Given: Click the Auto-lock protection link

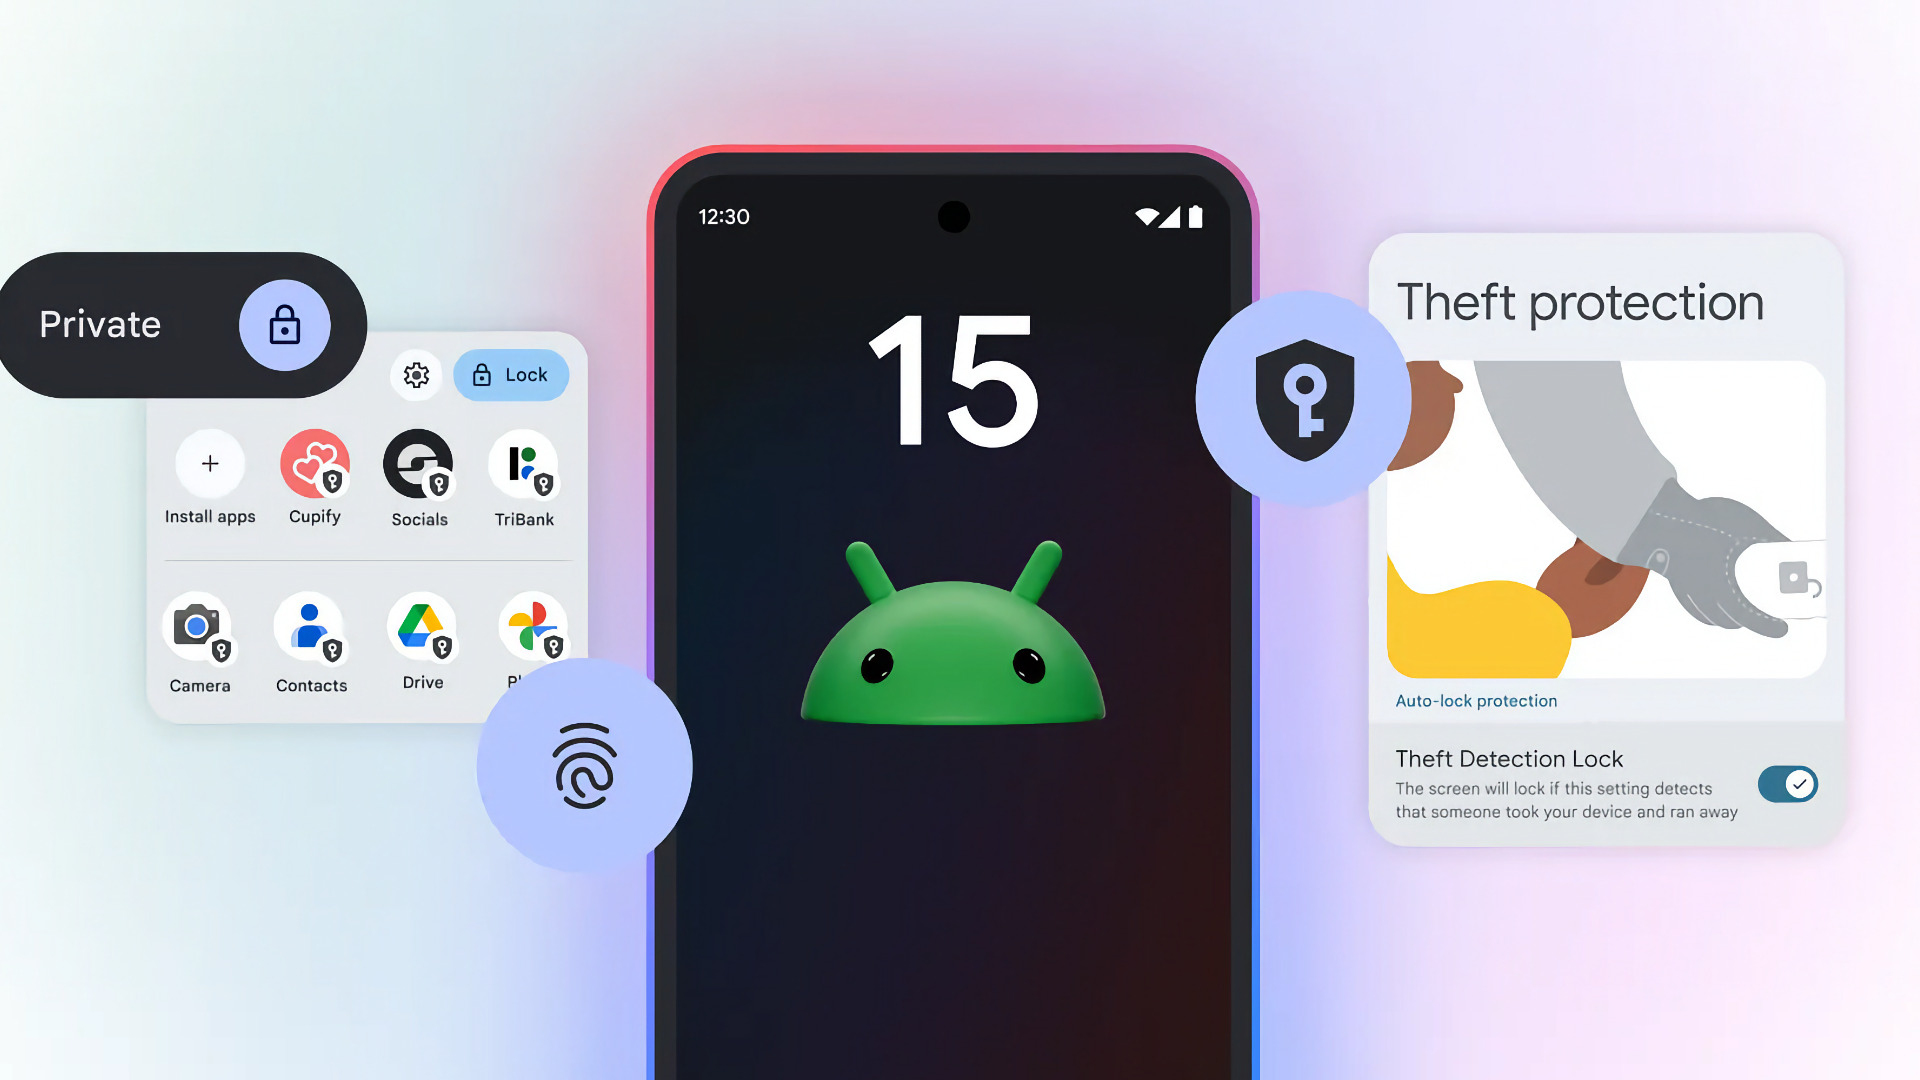Looking at the screenshot, I should [1476, 700].
